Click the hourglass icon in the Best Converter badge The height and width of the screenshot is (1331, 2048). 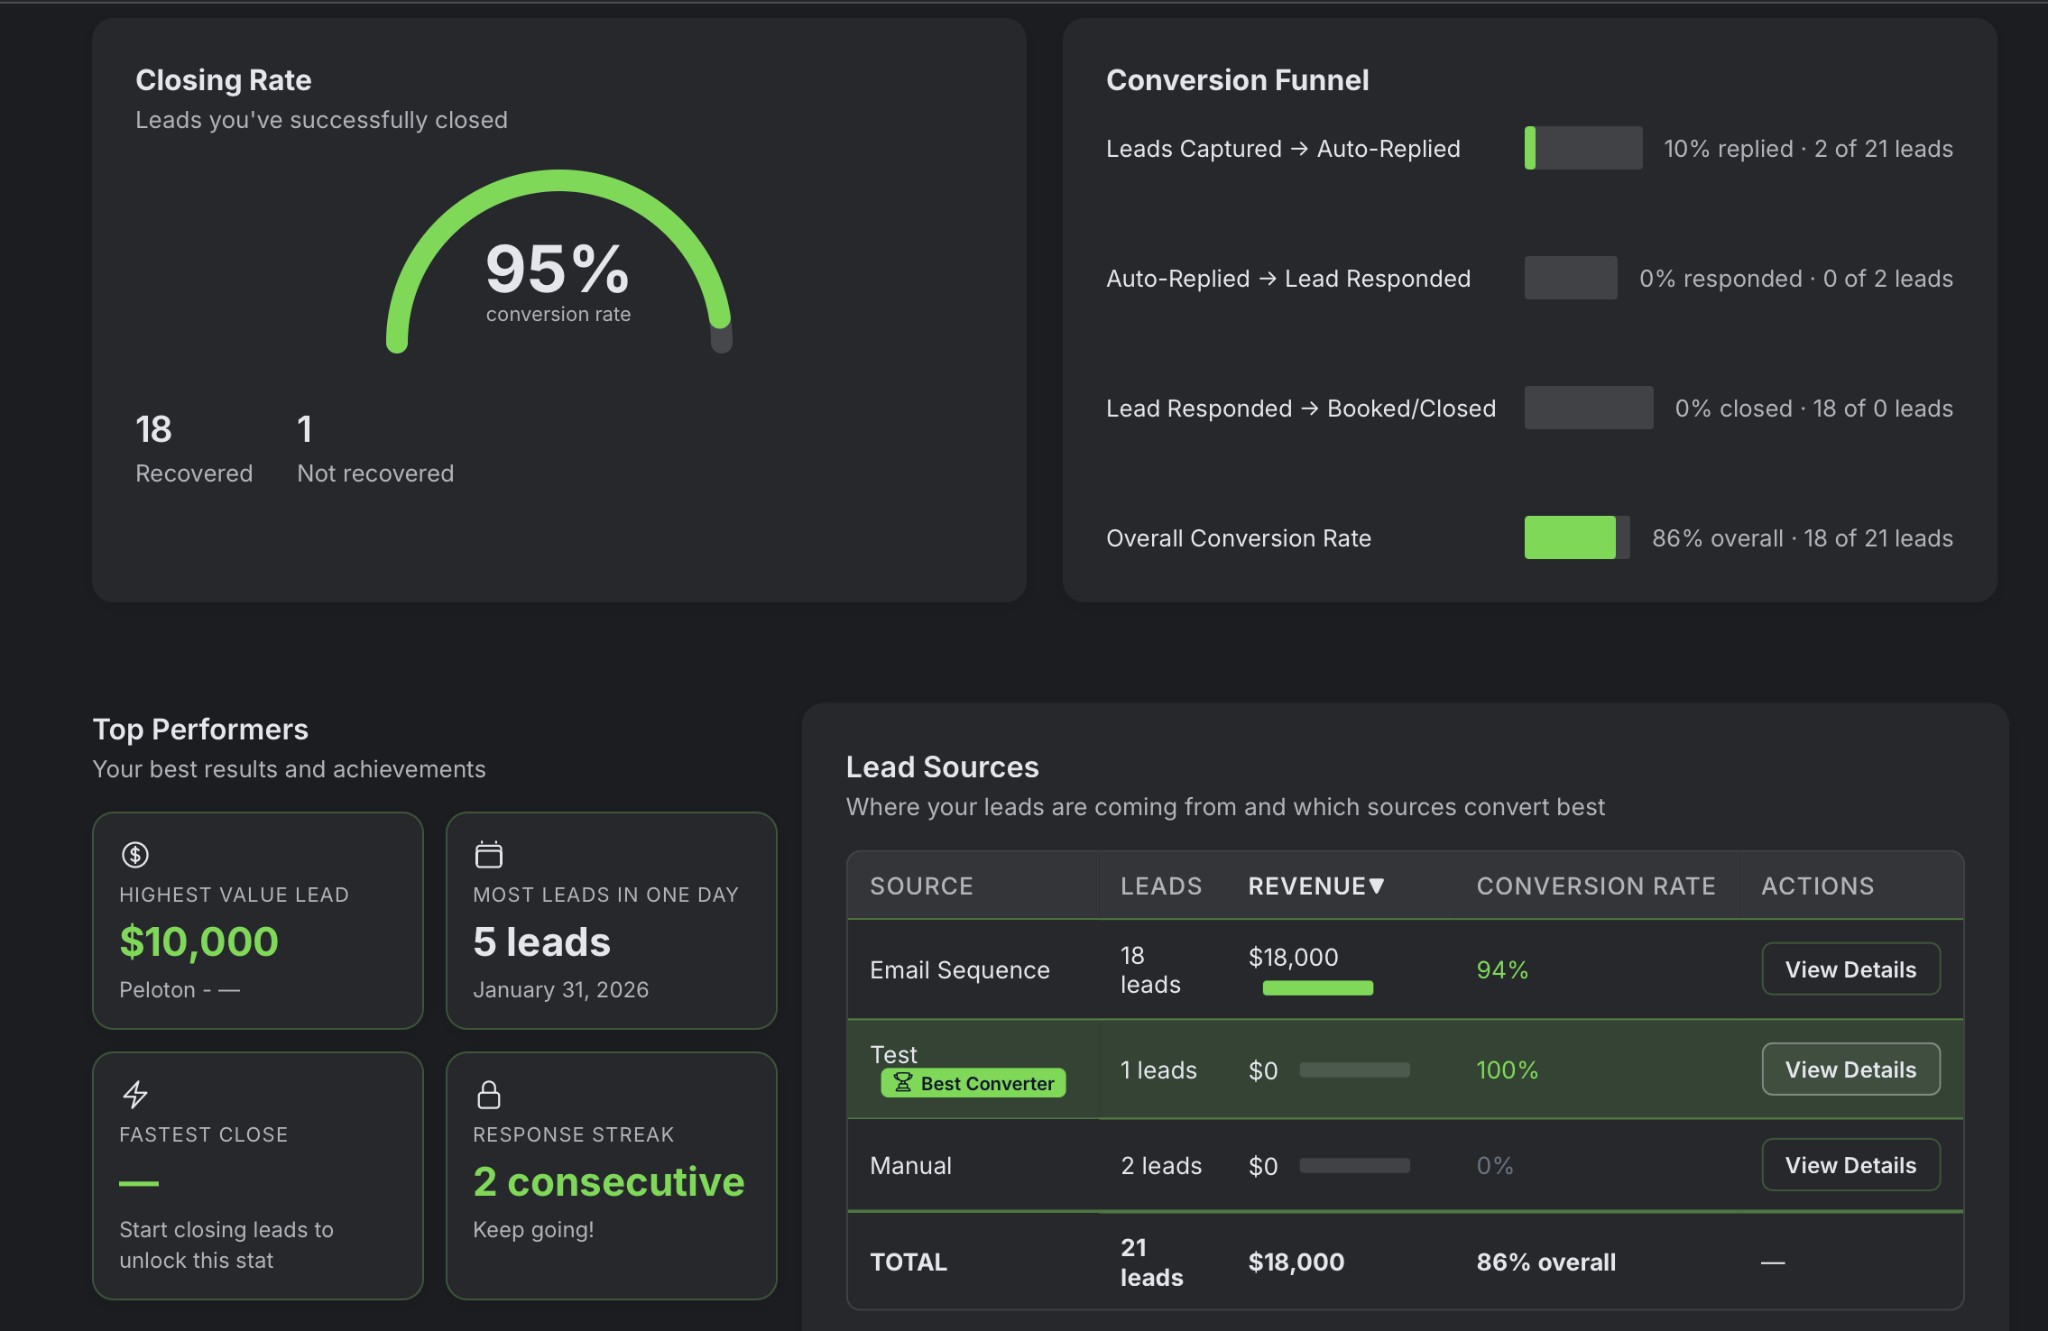(x=903, y=1083)
